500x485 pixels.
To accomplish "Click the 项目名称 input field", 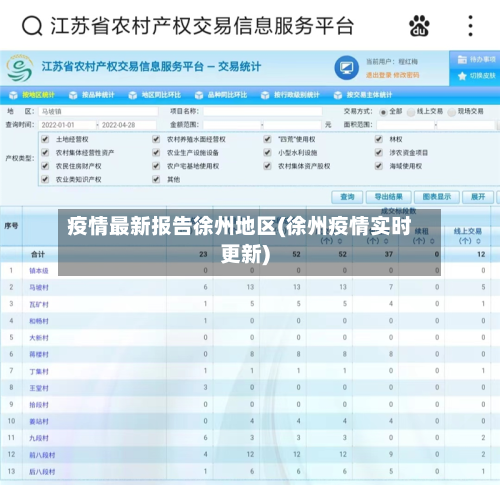I will (263, 111).
